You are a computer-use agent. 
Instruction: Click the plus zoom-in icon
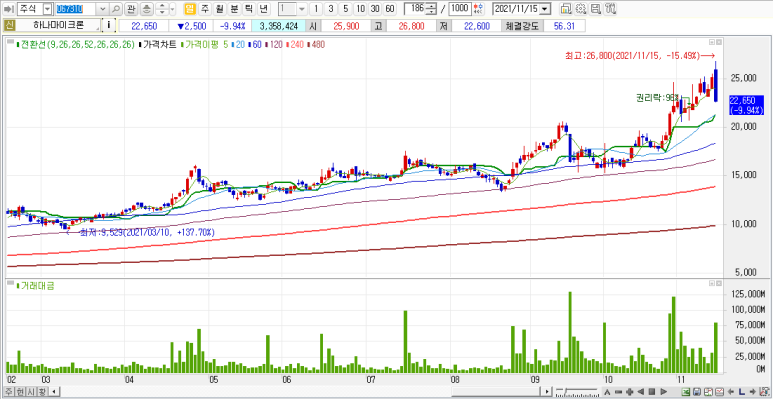click(x=630, y=392)
